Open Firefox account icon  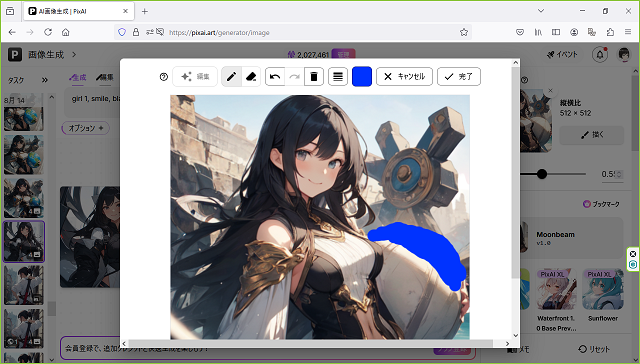(574, 32)
